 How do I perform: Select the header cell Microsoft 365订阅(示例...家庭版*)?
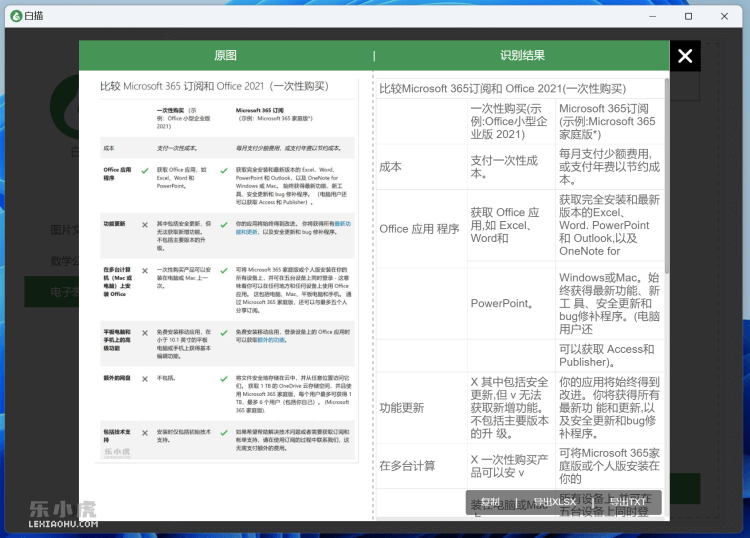click(x=610, y=121)
